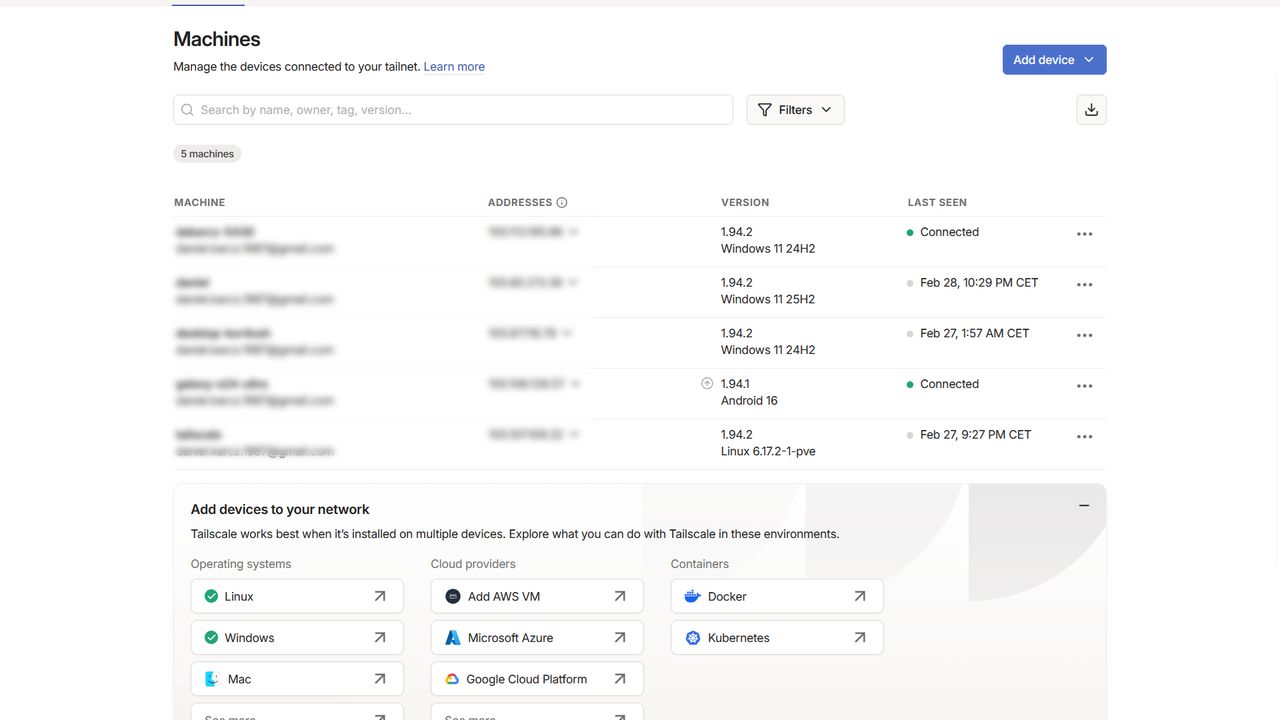Screen dimensions: 1280x720
Task: Collapse the Add devices panel
Action: click(1084, 506)
